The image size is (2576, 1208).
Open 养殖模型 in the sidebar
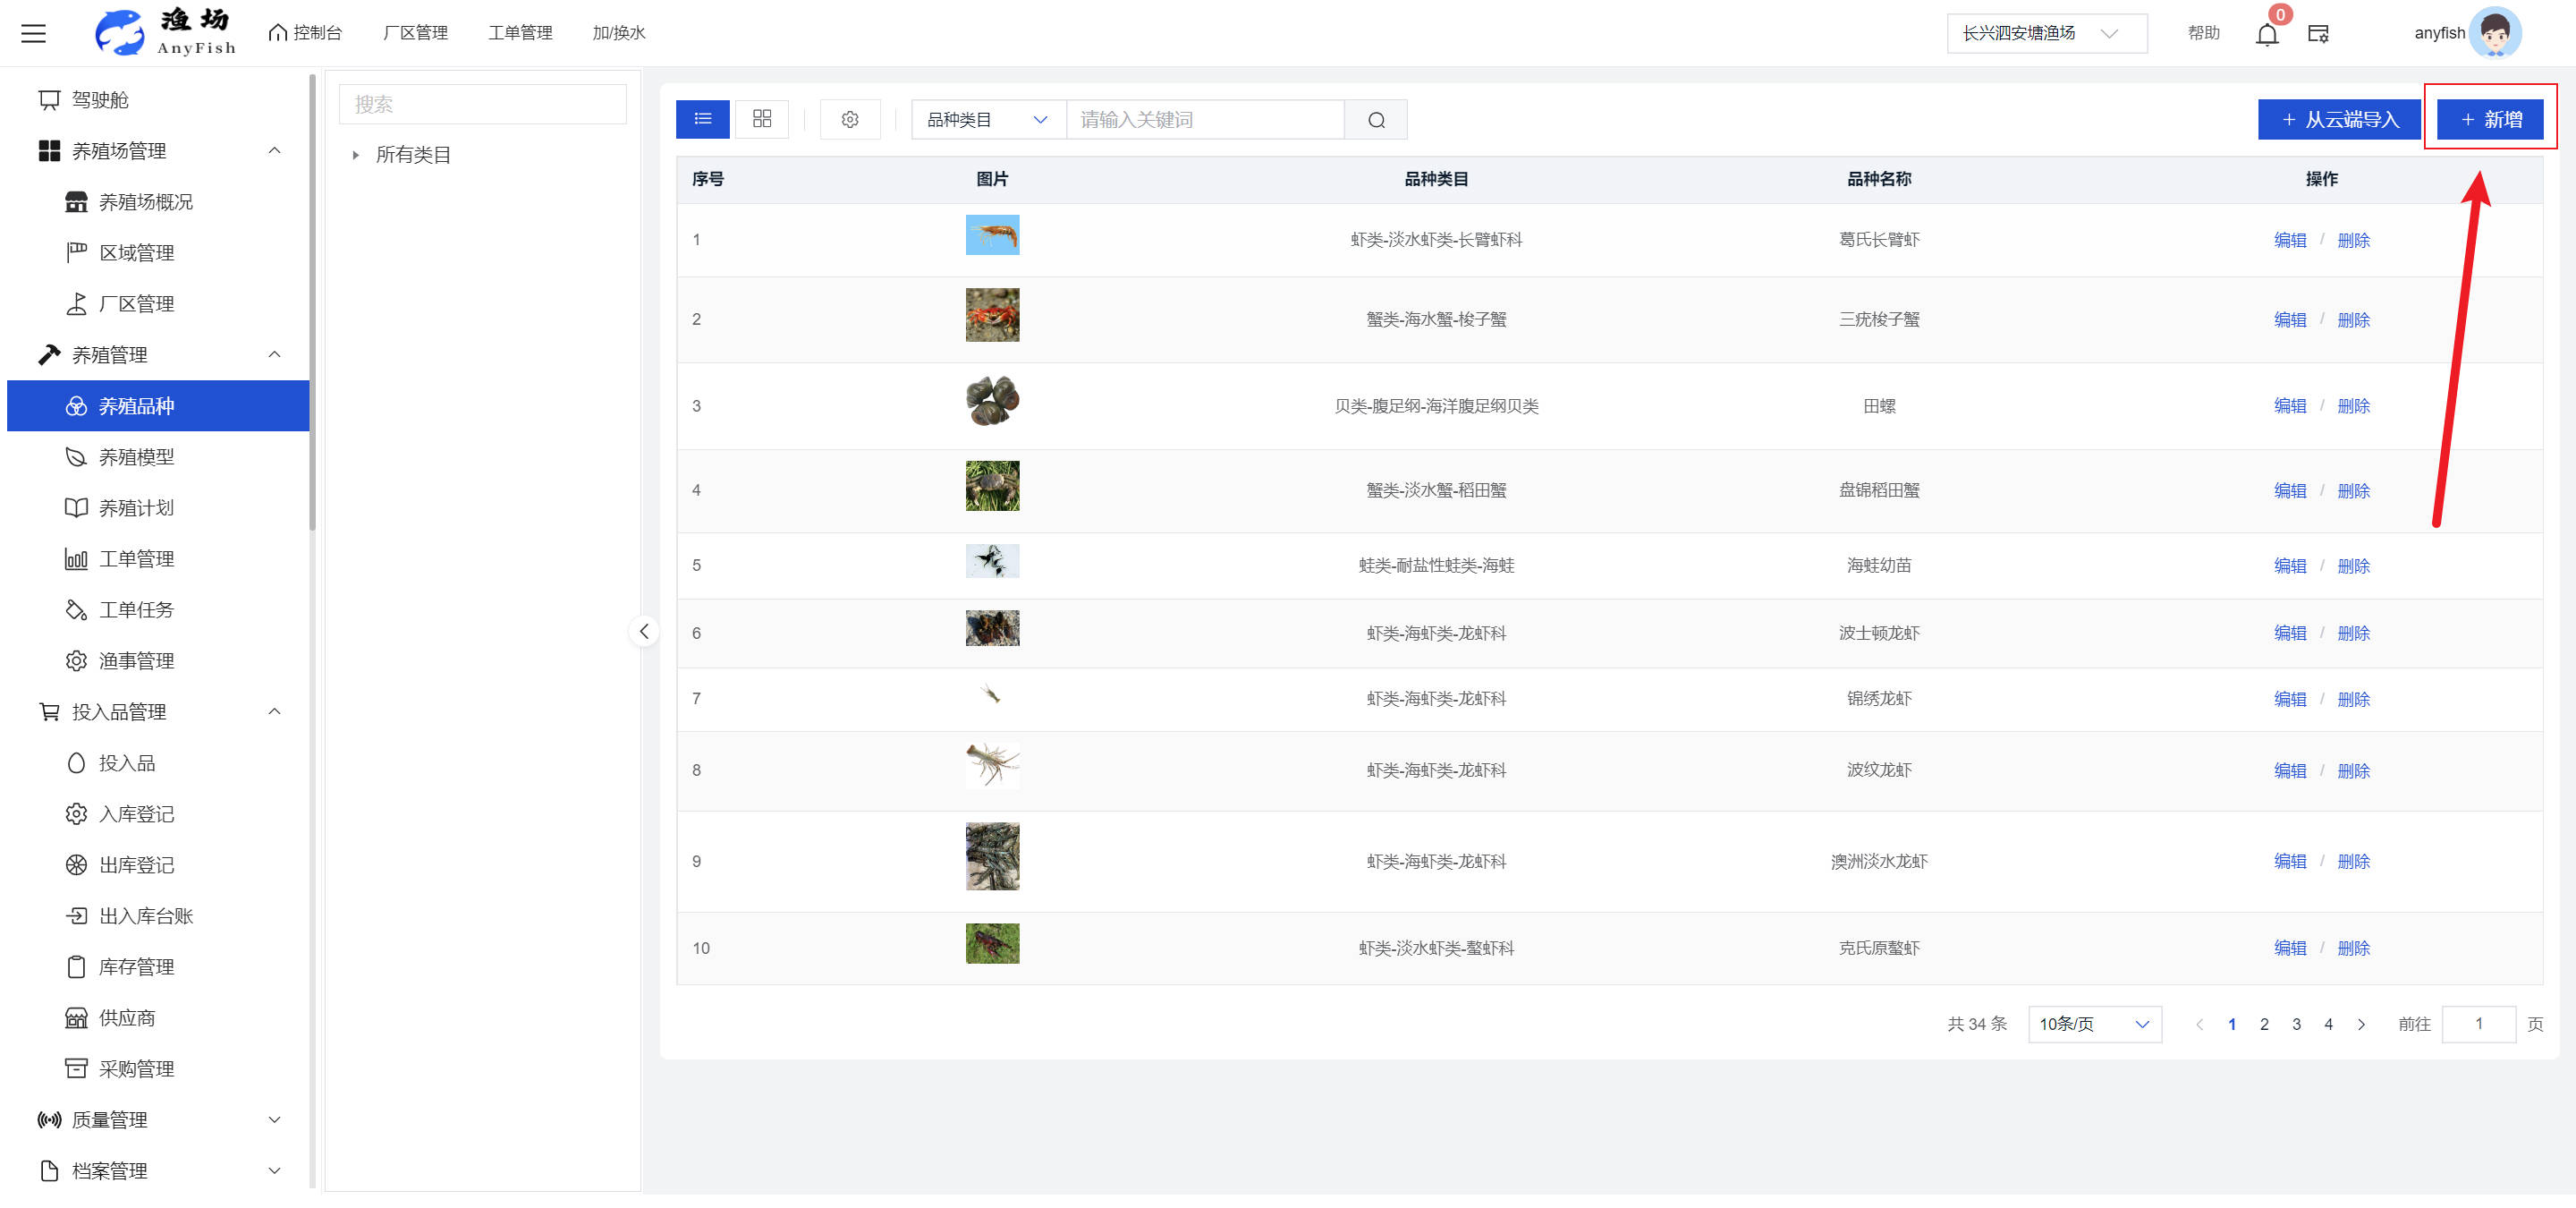[136, 457]
